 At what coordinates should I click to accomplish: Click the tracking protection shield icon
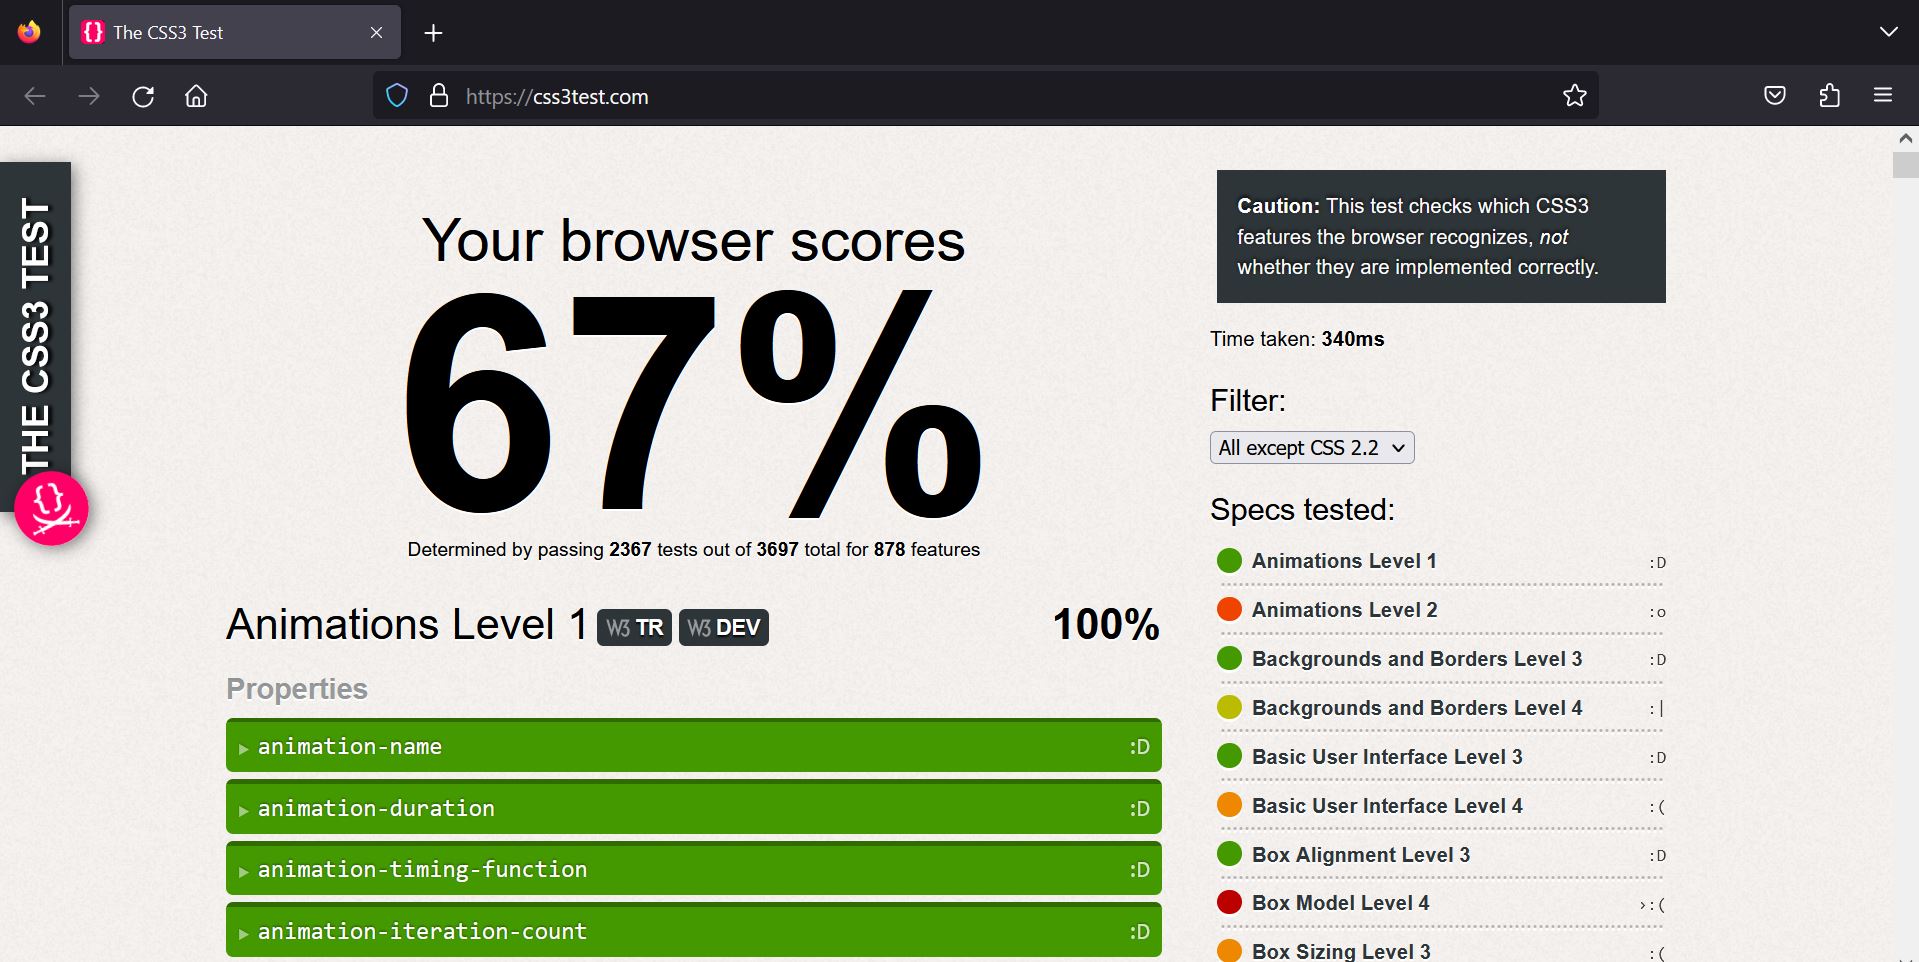[397, 96]
